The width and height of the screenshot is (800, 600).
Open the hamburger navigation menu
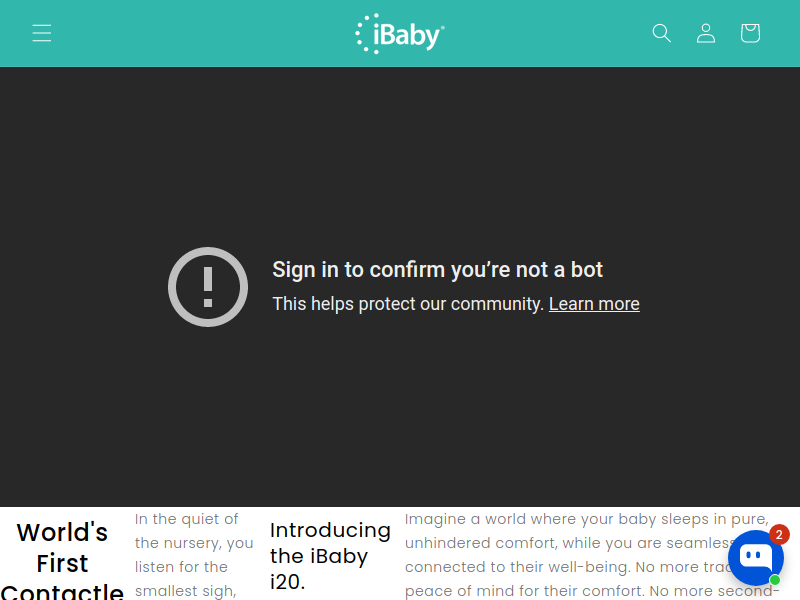pos(42,33)
